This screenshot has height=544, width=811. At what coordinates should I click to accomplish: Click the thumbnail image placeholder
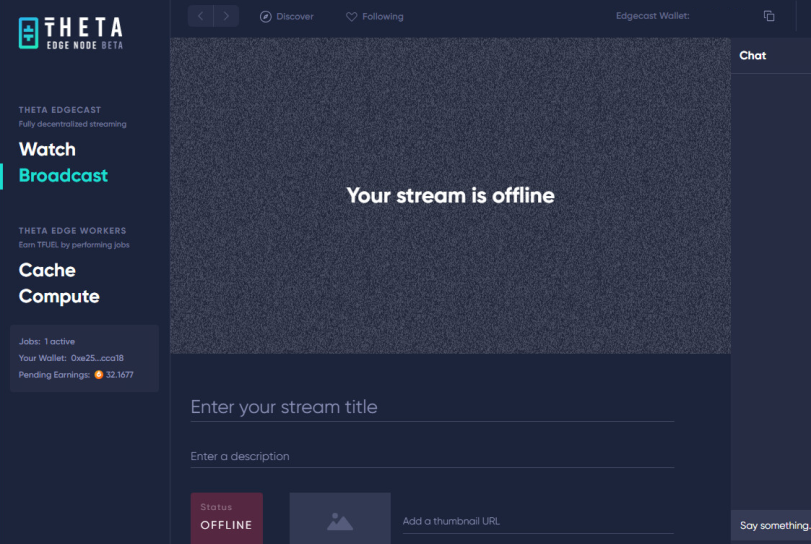340,518
